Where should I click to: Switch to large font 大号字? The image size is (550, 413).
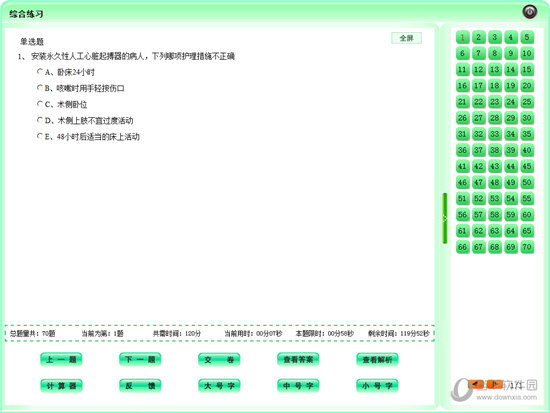coord(219,386)
